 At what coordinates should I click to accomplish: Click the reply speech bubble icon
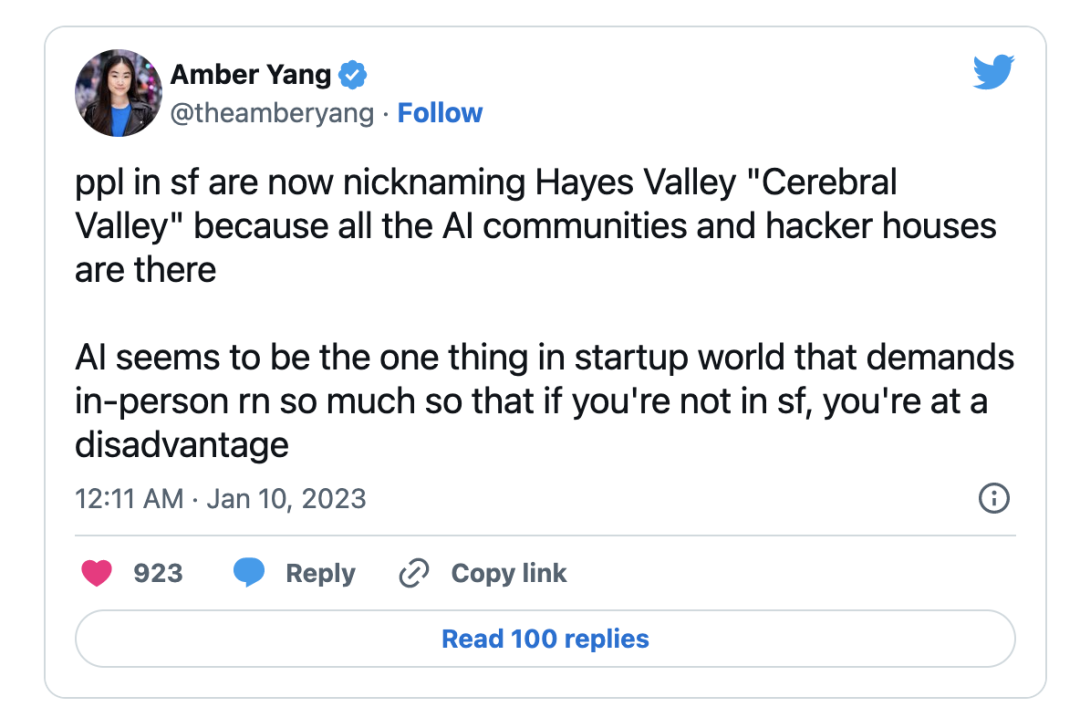pos(249,573)
